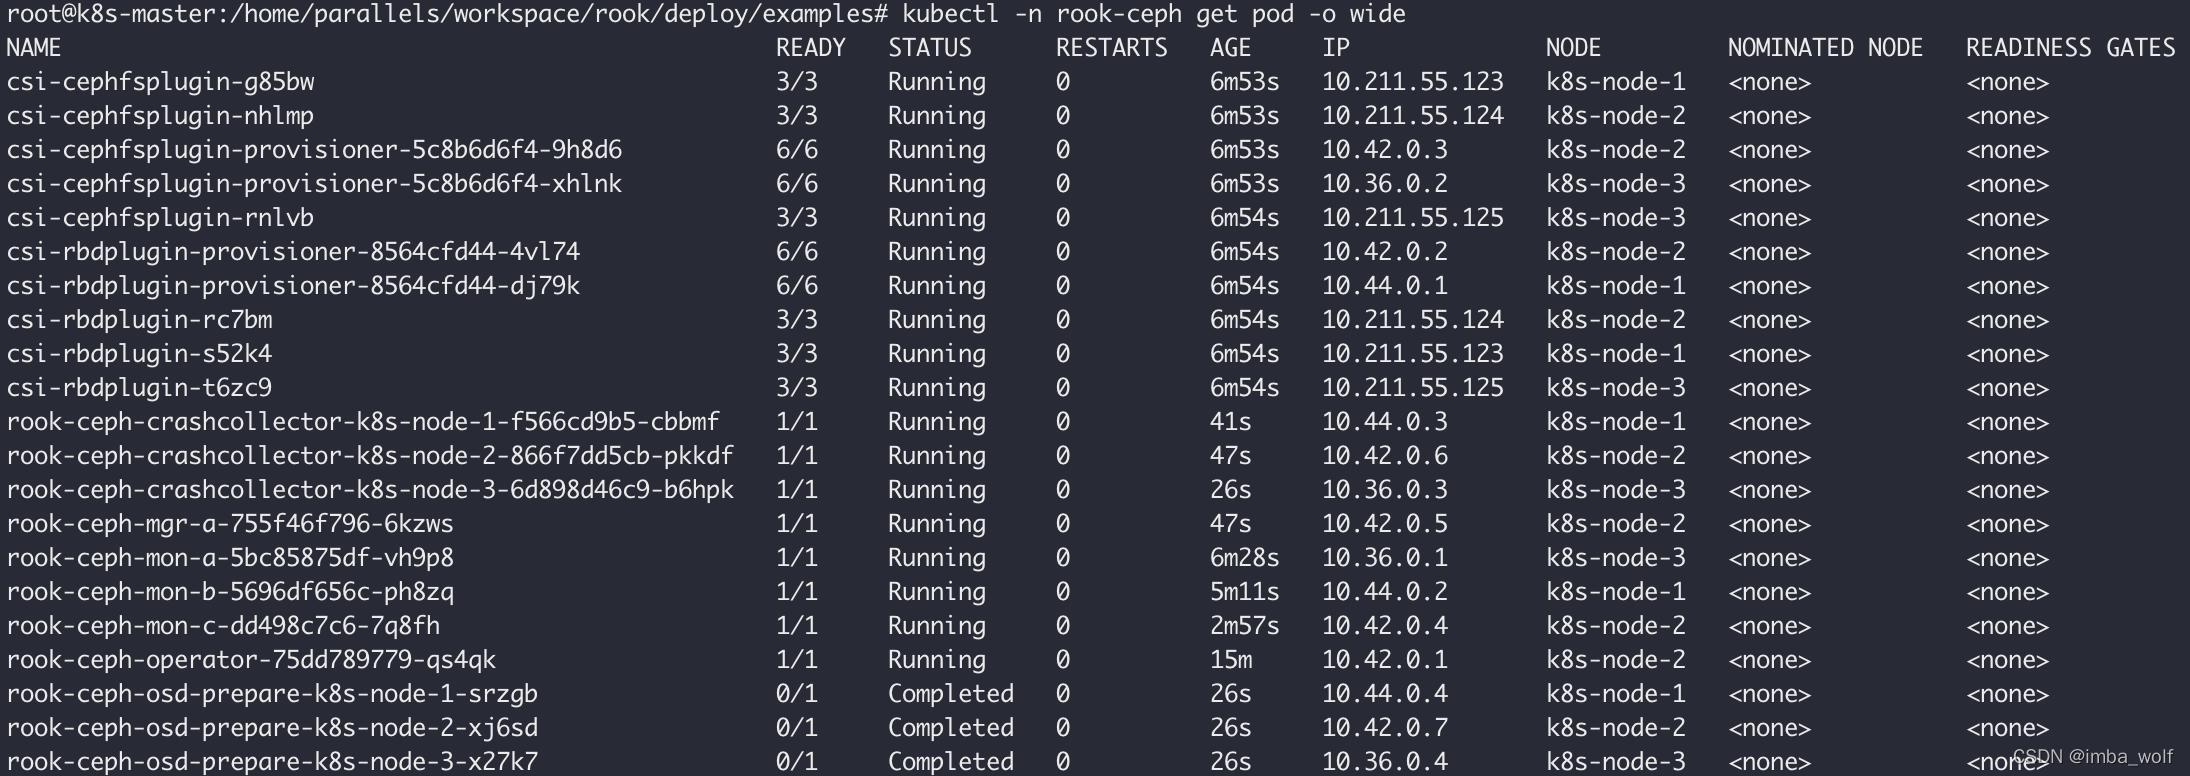This screenshot has width=2190, height=776.
Task: Select crashcollector pod ending in cbbmf
Action: coord(363,422)
